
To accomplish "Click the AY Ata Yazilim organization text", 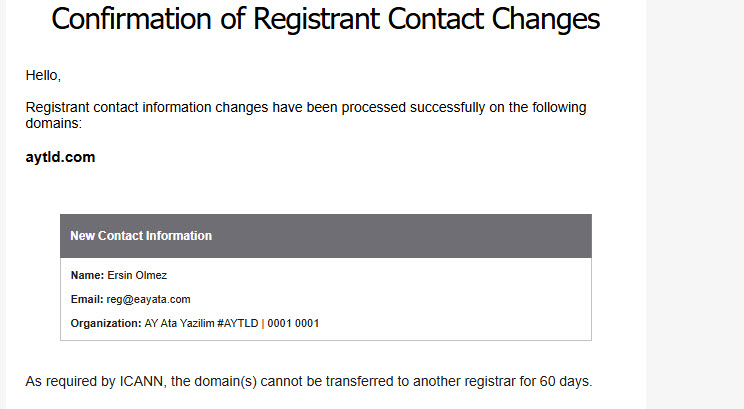I will pyautogui.click(x=179, y=324).
